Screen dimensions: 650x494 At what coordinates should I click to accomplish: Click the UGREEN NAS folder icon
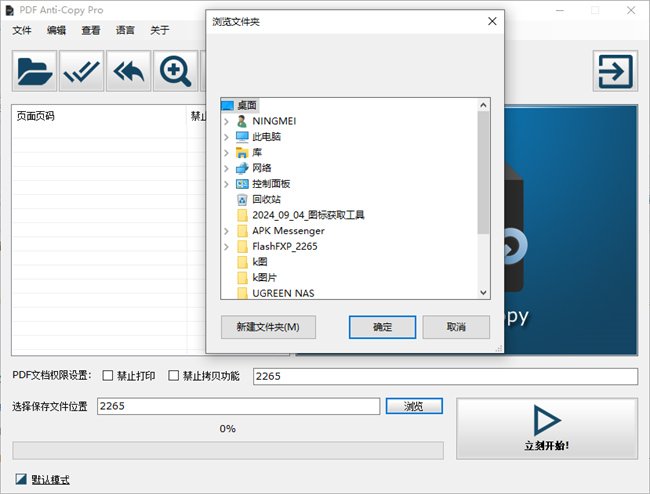pyautogui.click(x=243, y=293)
